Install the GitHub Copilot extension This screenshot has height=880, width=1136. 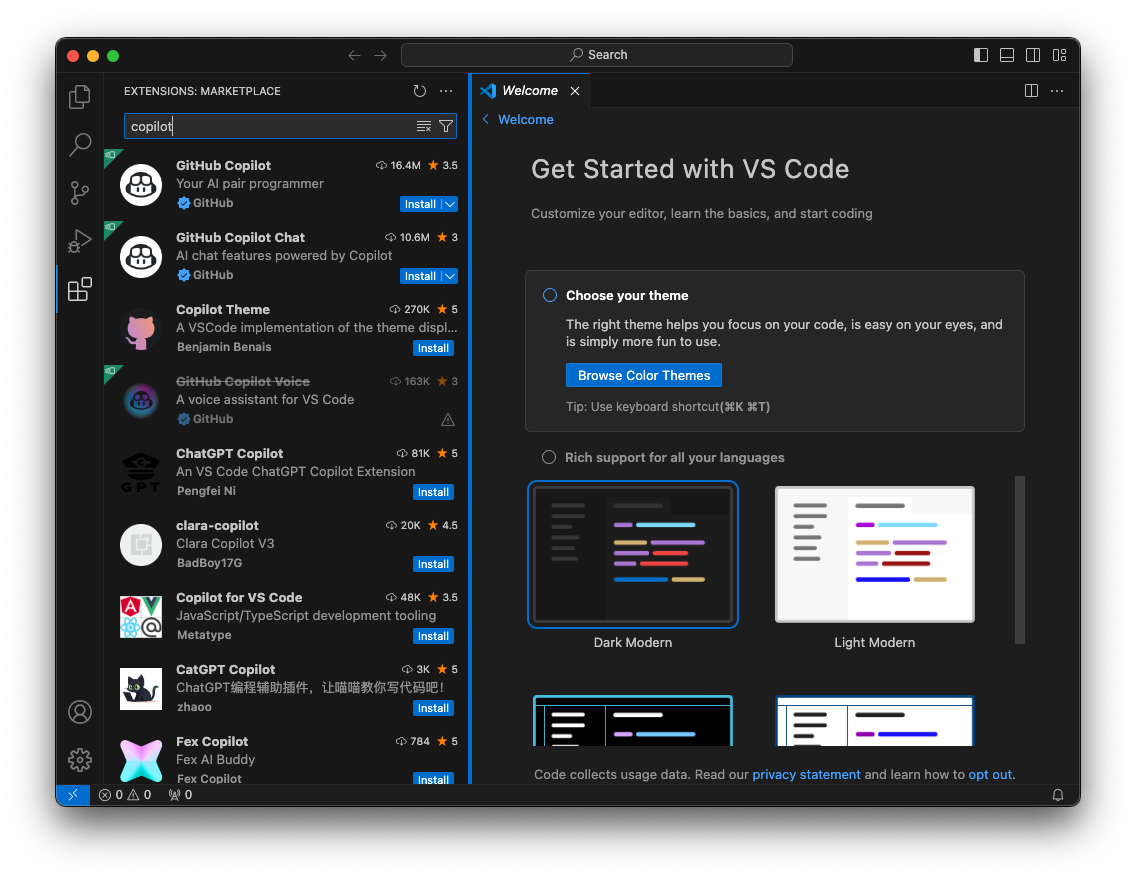[x=420, y=204]
